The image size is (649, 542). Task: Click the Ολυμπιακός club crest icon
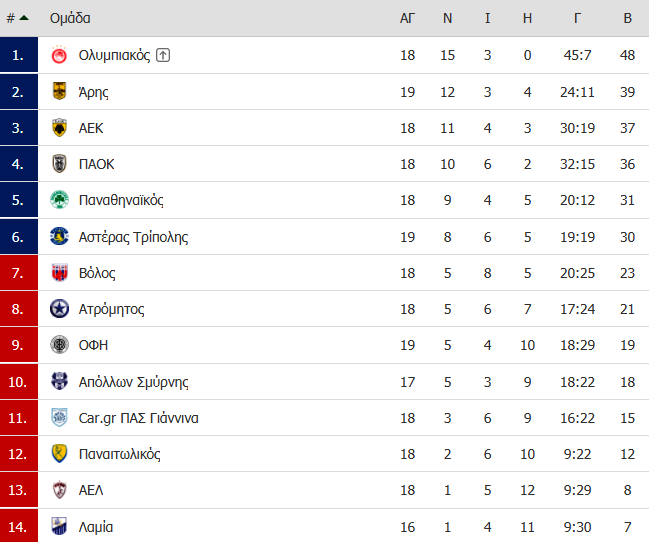59,55
